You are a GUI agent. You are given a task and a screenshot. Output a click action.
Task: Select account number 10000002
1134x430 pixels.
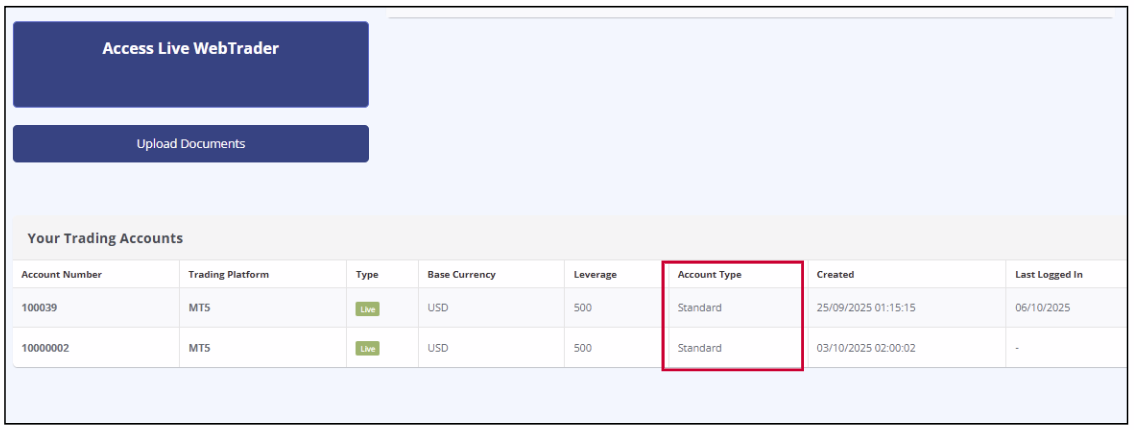(47, 348)
